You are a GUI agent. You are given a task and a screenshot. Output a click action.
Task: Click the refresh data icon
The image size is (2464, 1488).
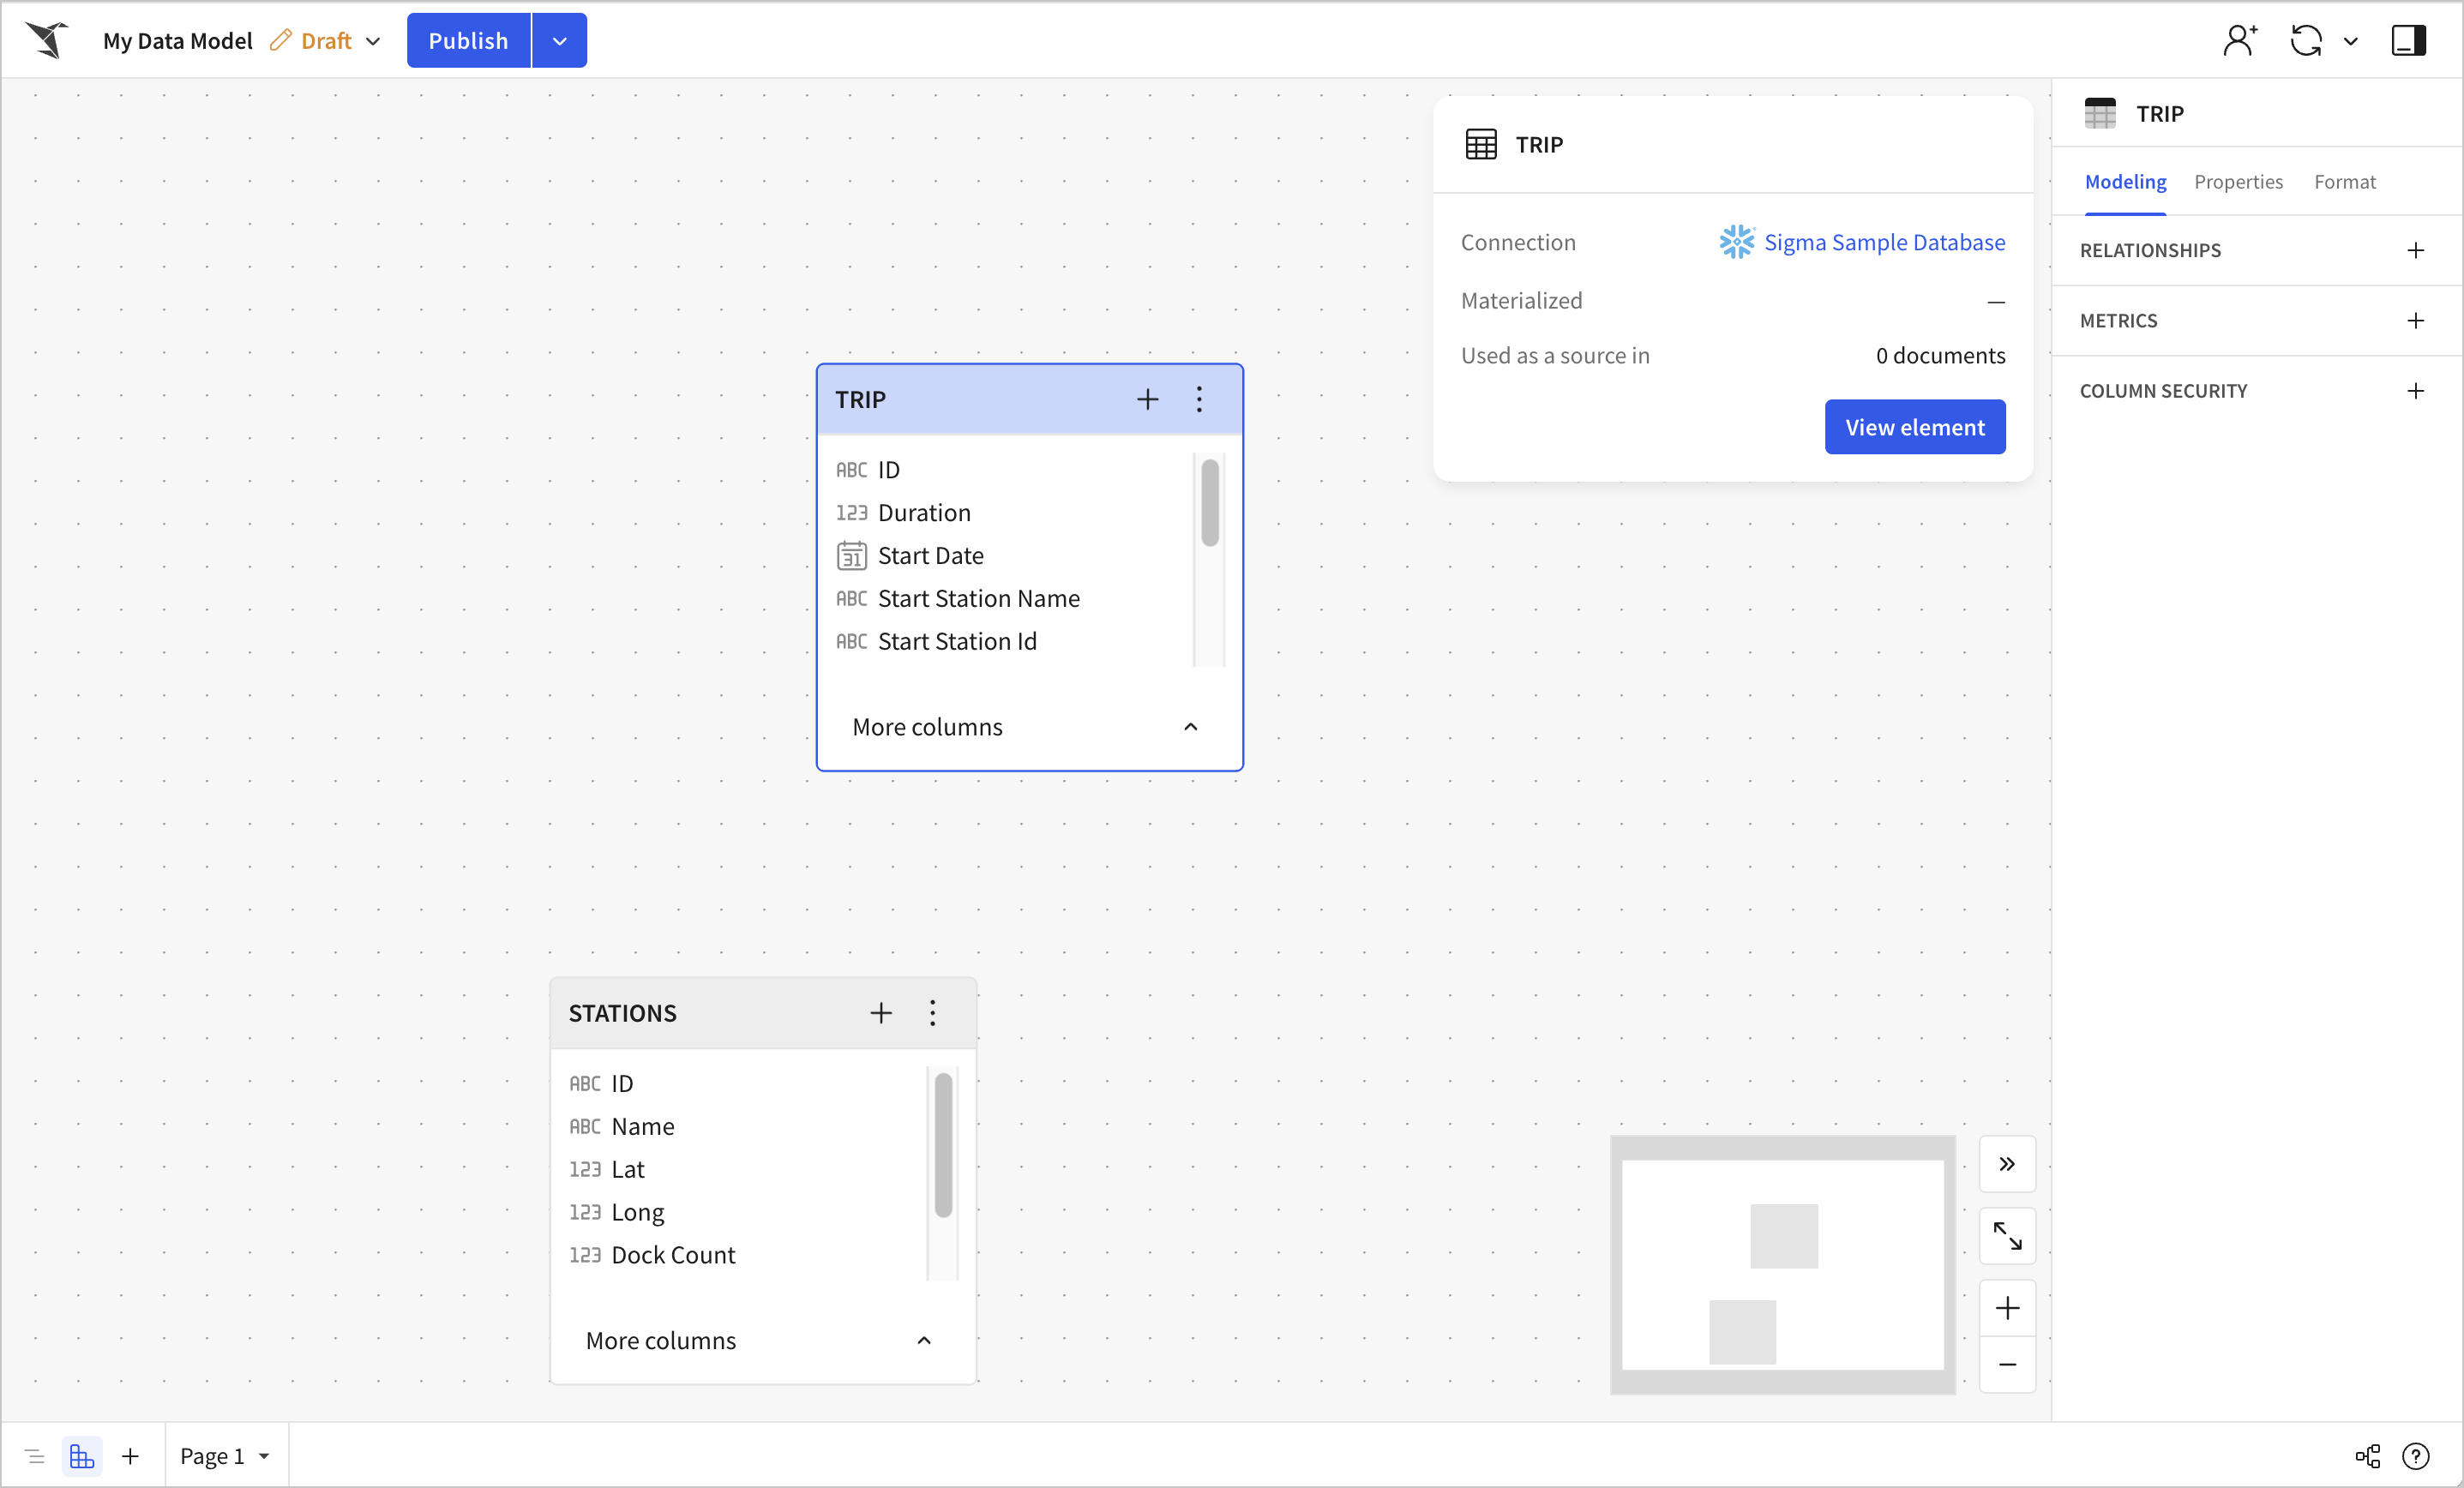tap(2306, 41)
